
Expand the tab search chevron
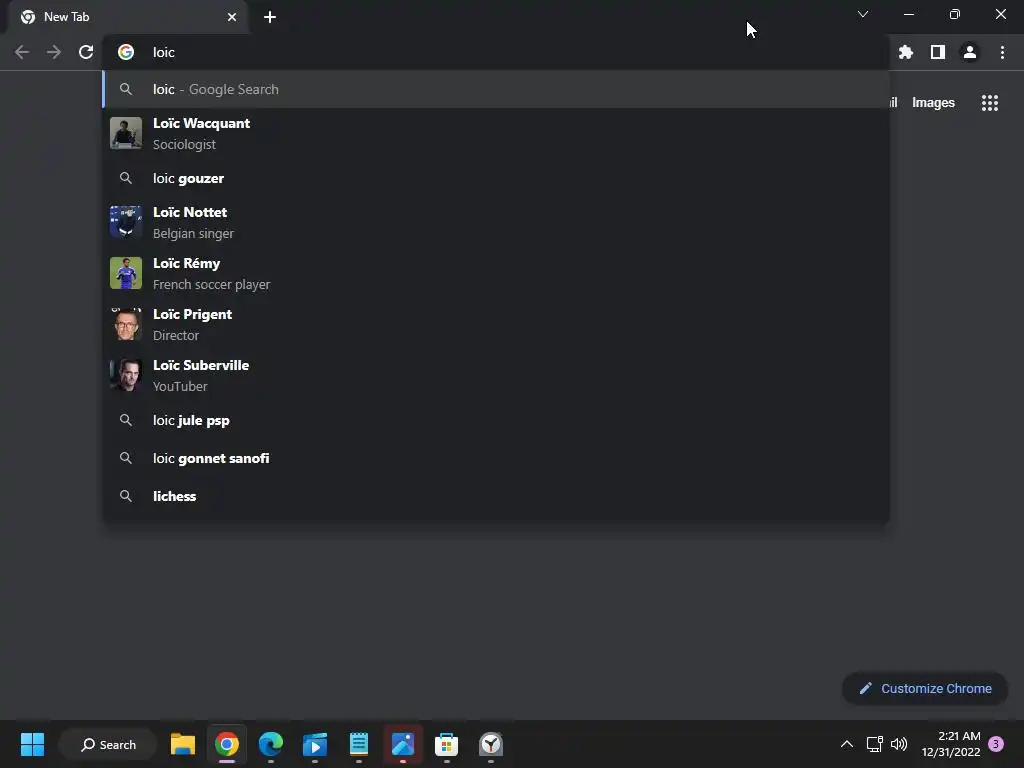pyautogui.click(x=863, y=14)
